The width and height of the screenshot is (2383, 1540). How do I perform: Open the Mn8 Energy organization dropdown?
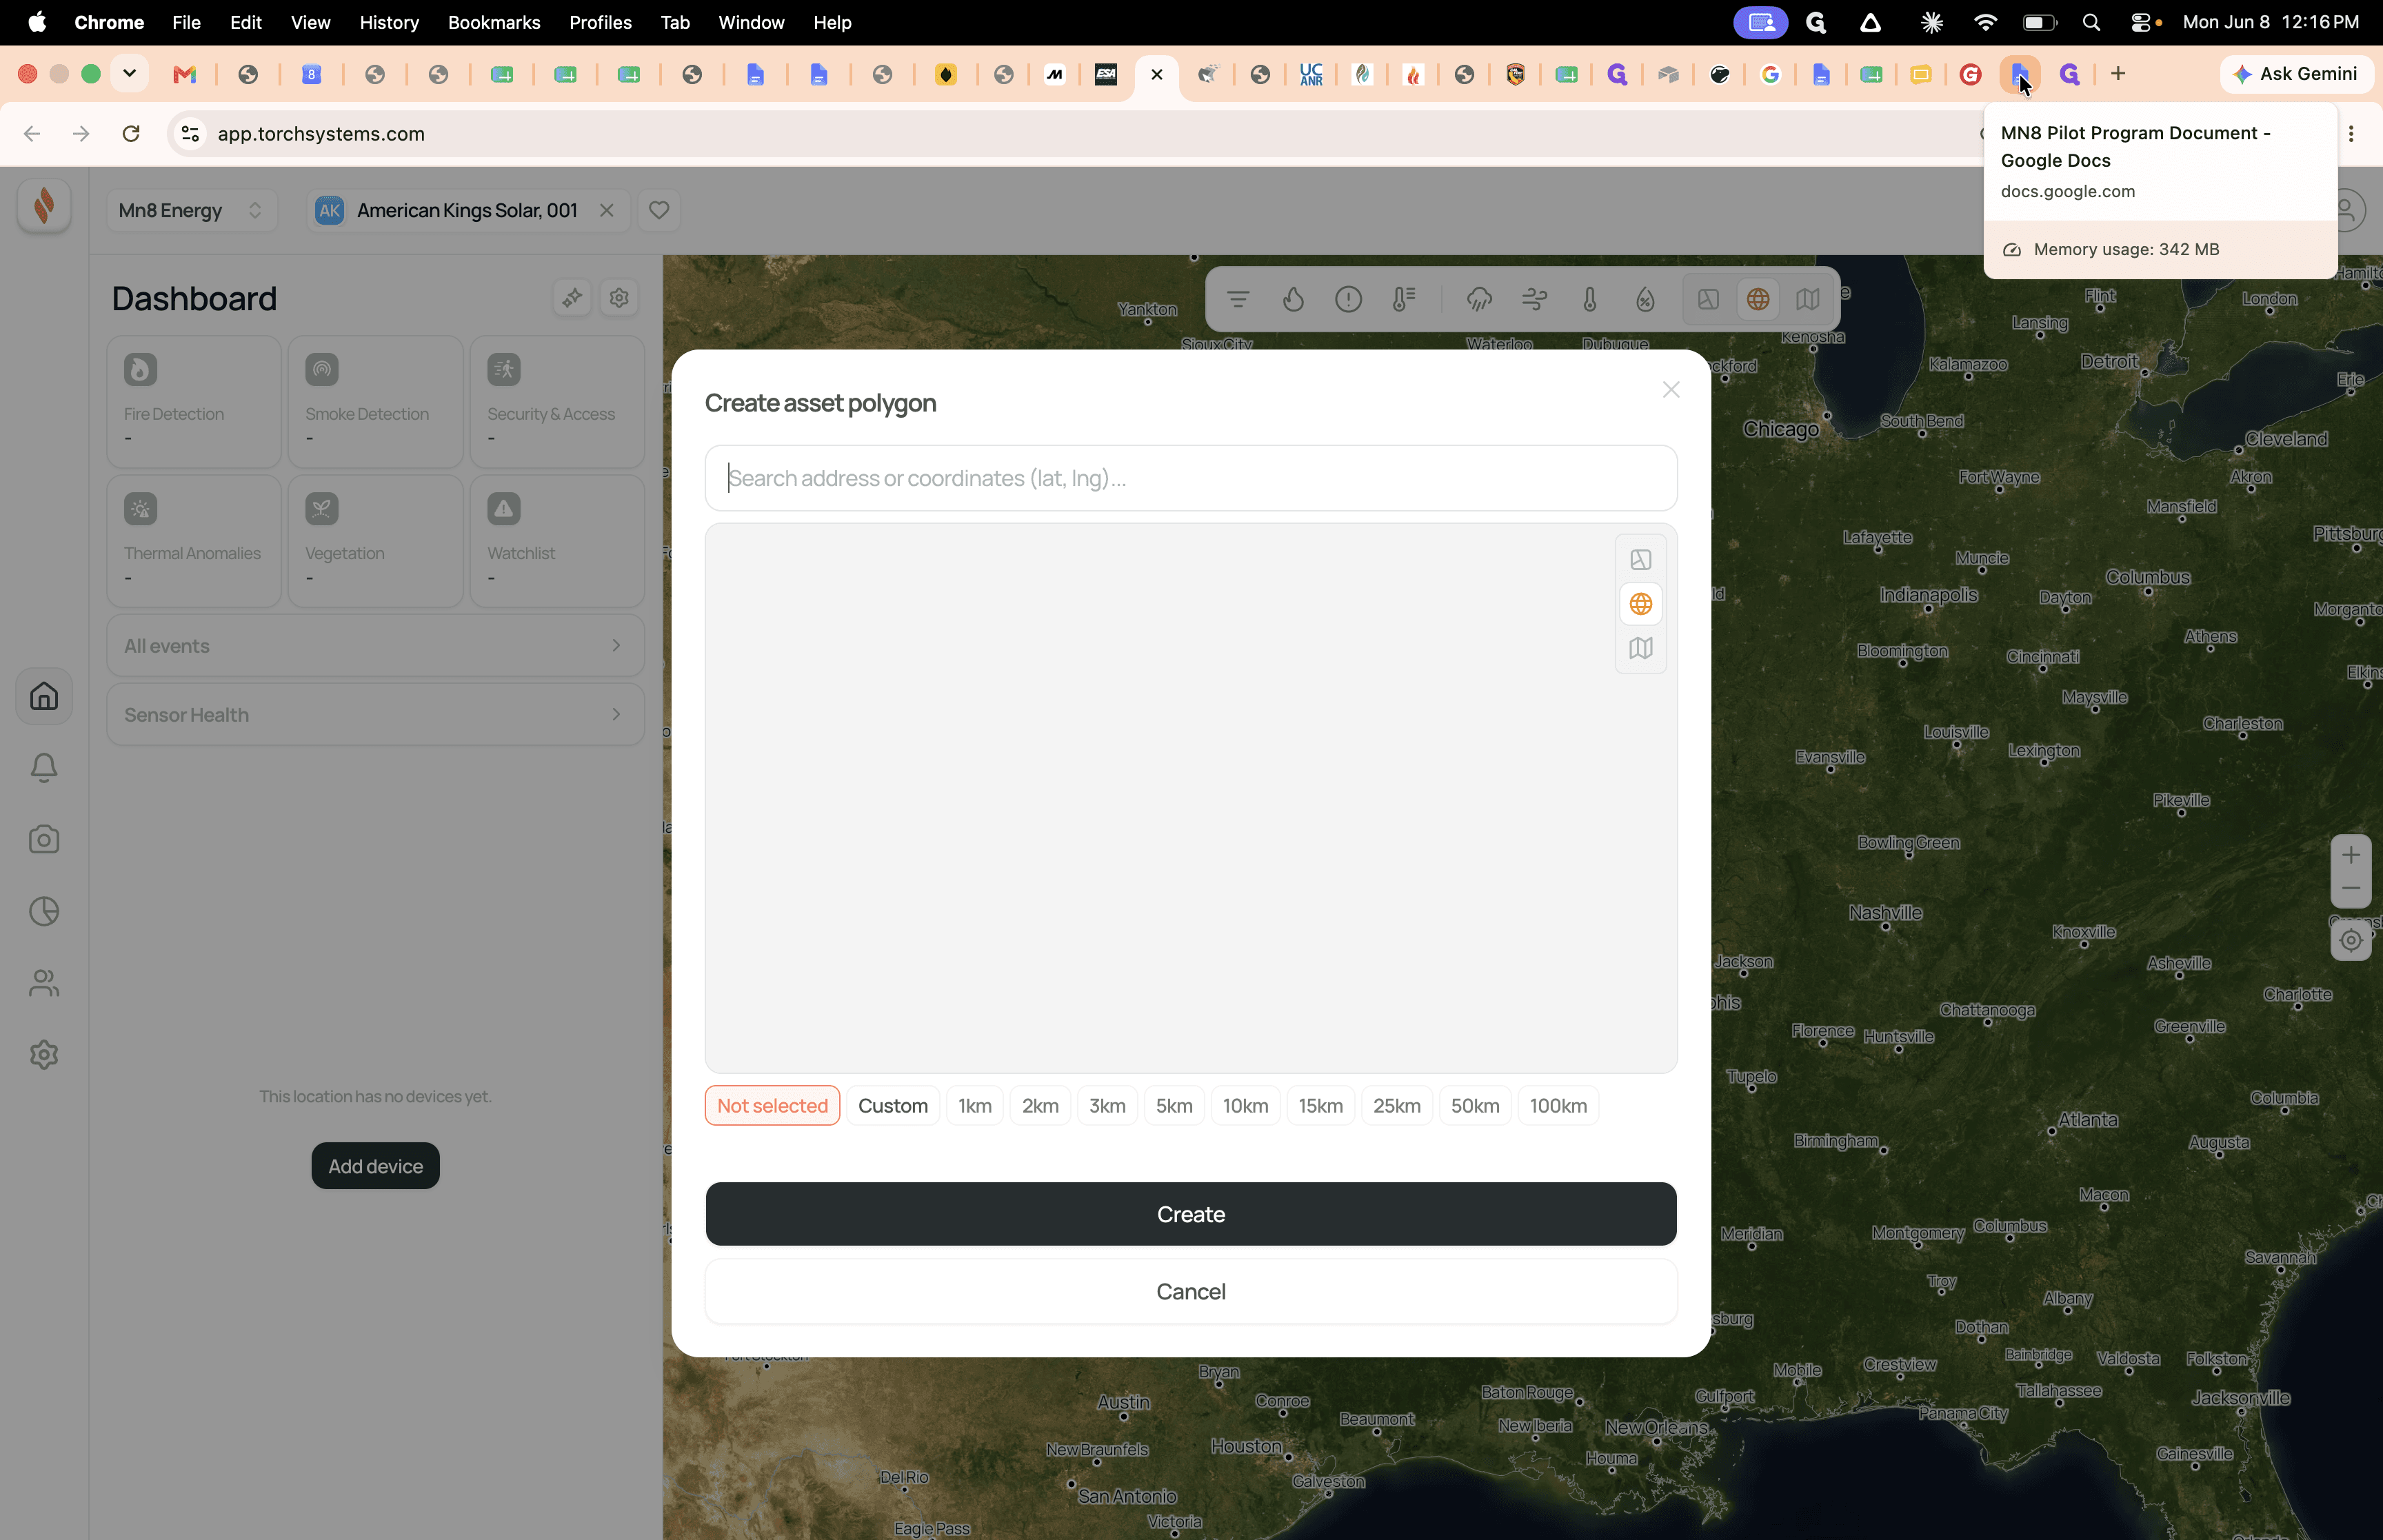click(x=191, y=210)
